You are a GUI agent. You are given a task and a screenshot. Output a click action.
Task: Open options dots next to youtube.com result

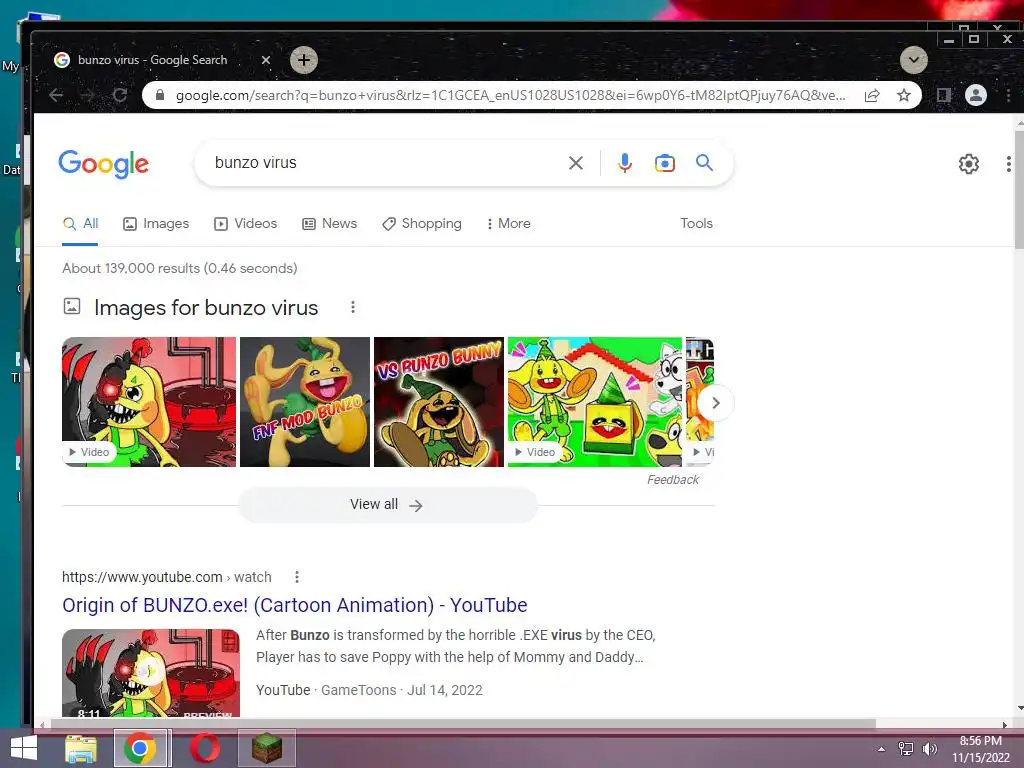point(296,577)
